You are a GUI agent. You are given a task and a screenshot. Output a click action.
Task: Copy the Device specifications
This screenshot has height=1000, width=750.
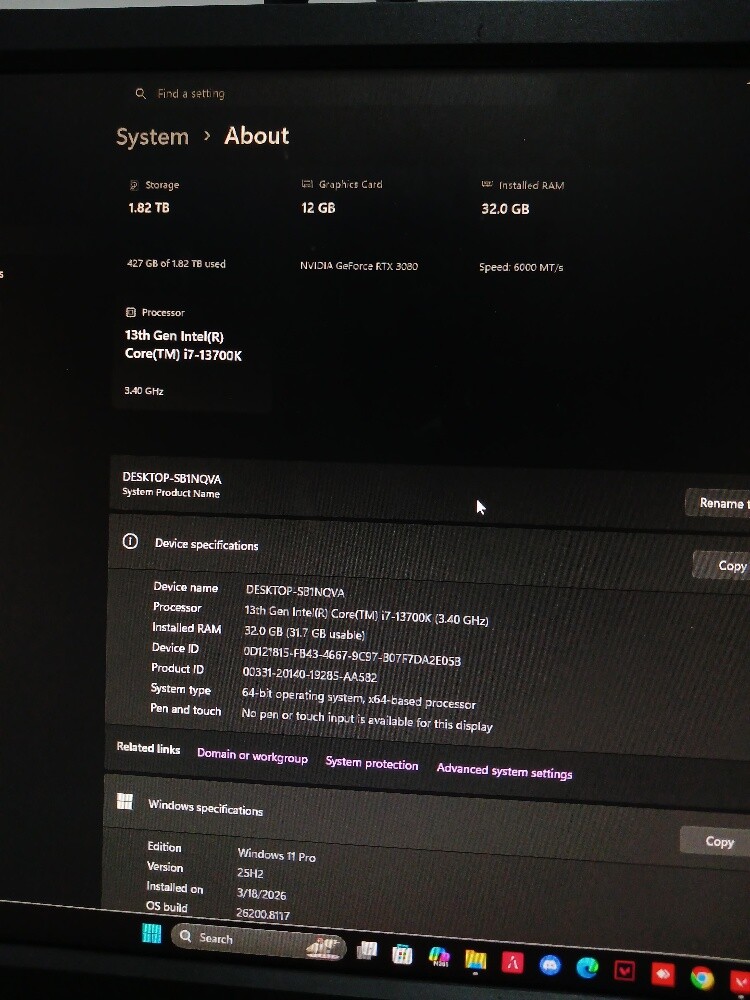click(x=723, y=565)
